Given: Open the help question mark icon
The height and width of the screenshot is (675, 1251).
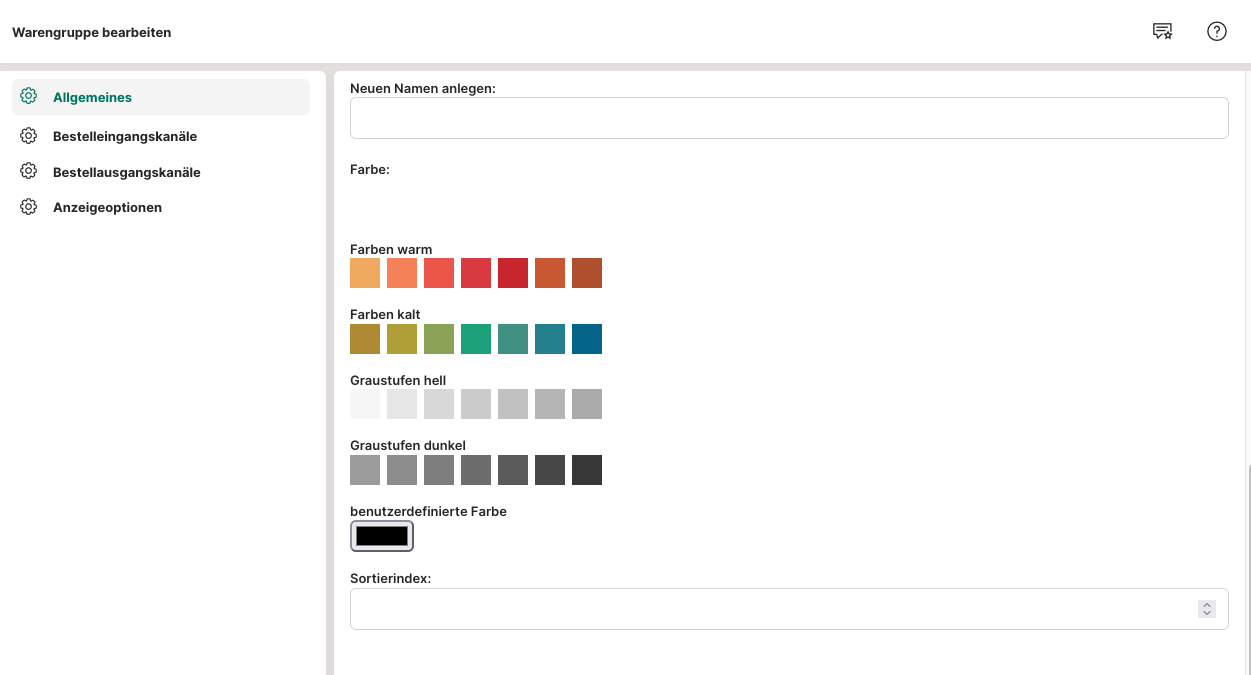Looking at the screenshot, I should (x=1216, y=32).
